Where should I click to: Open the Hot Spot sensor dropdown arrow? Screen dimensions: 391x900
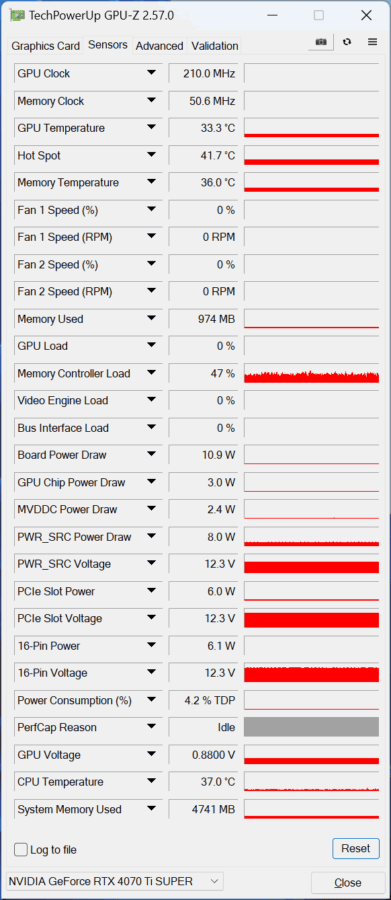pyautogui.click(x=151, y=155)
